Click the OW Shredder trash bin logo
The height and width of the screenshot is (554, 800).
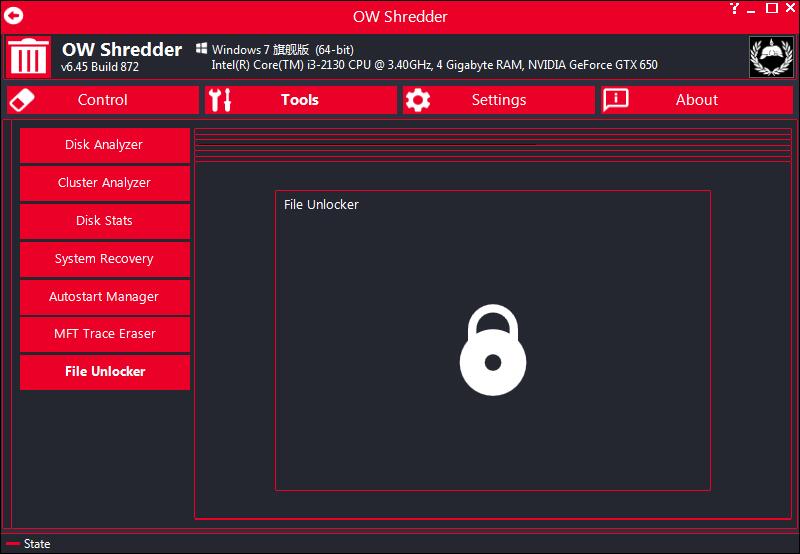(x=29, y=57)
